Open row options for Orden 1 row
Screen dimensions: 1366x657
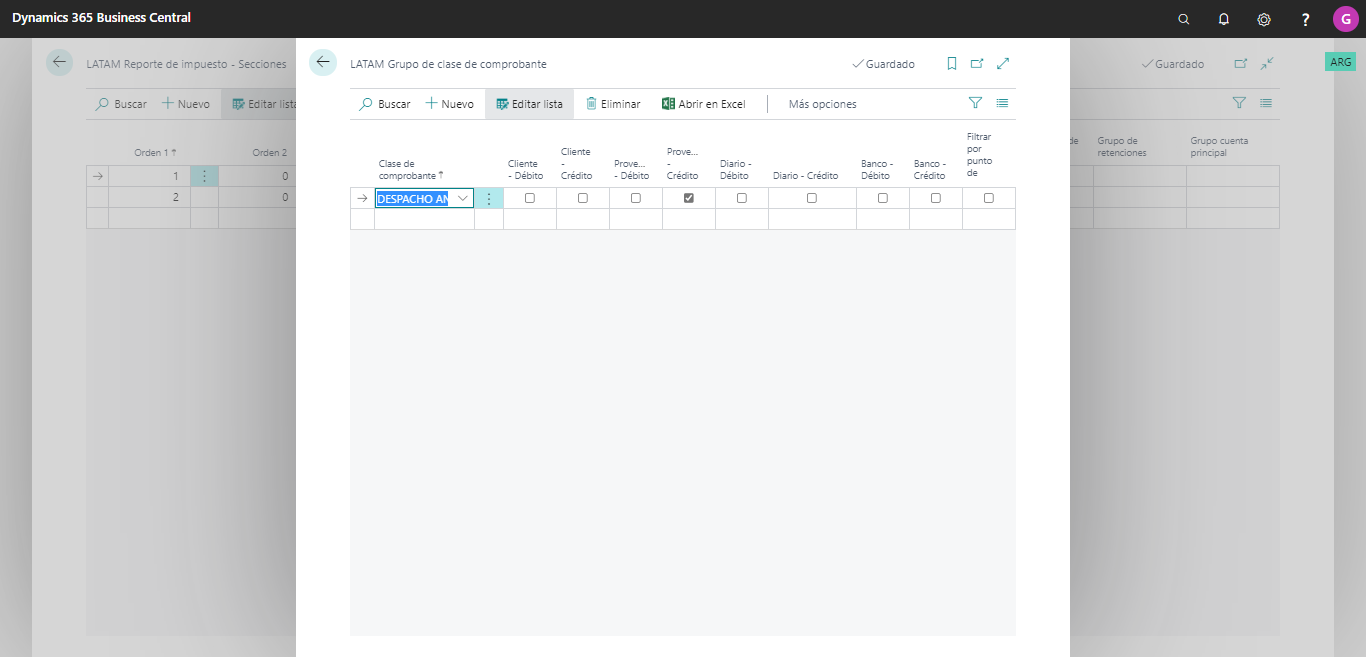[204, 176]
